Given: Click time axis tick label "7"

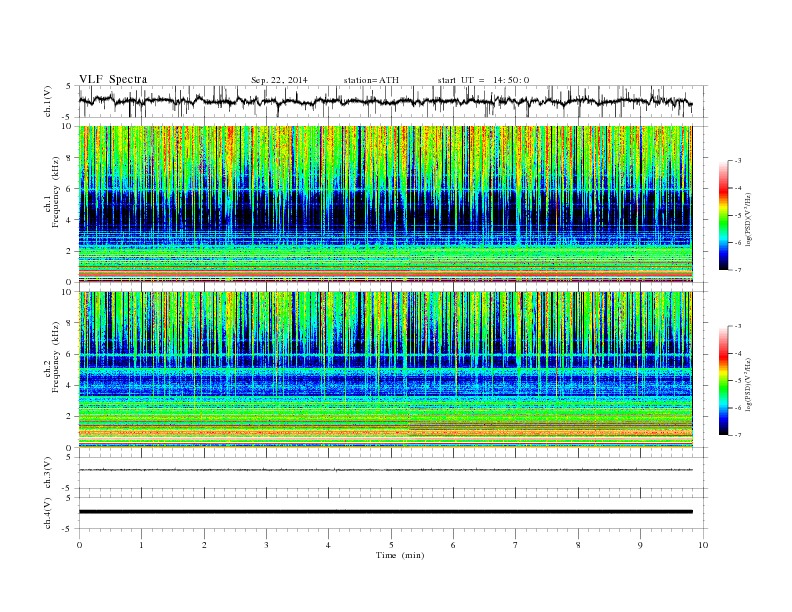Looking at the screenshot, I should [516, 545].
